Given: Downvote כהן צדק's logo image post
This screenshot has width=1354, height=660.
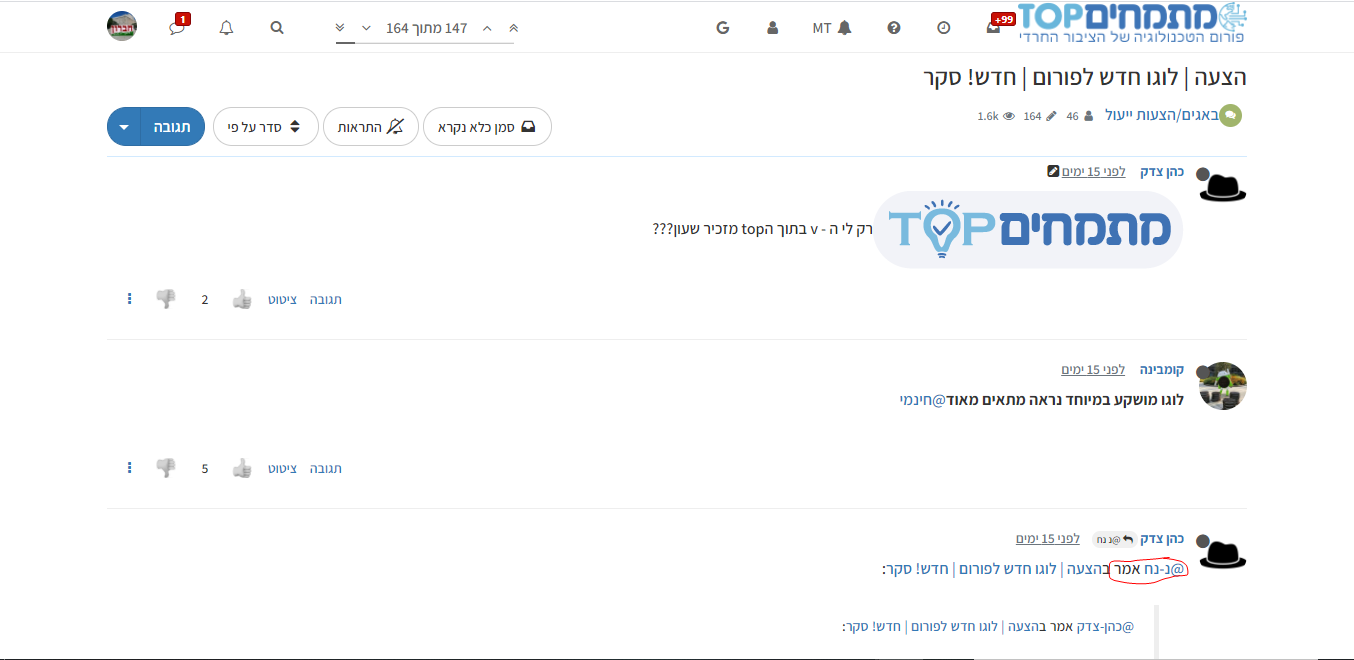Looking at the screenshot, I should tap(166, 299).
